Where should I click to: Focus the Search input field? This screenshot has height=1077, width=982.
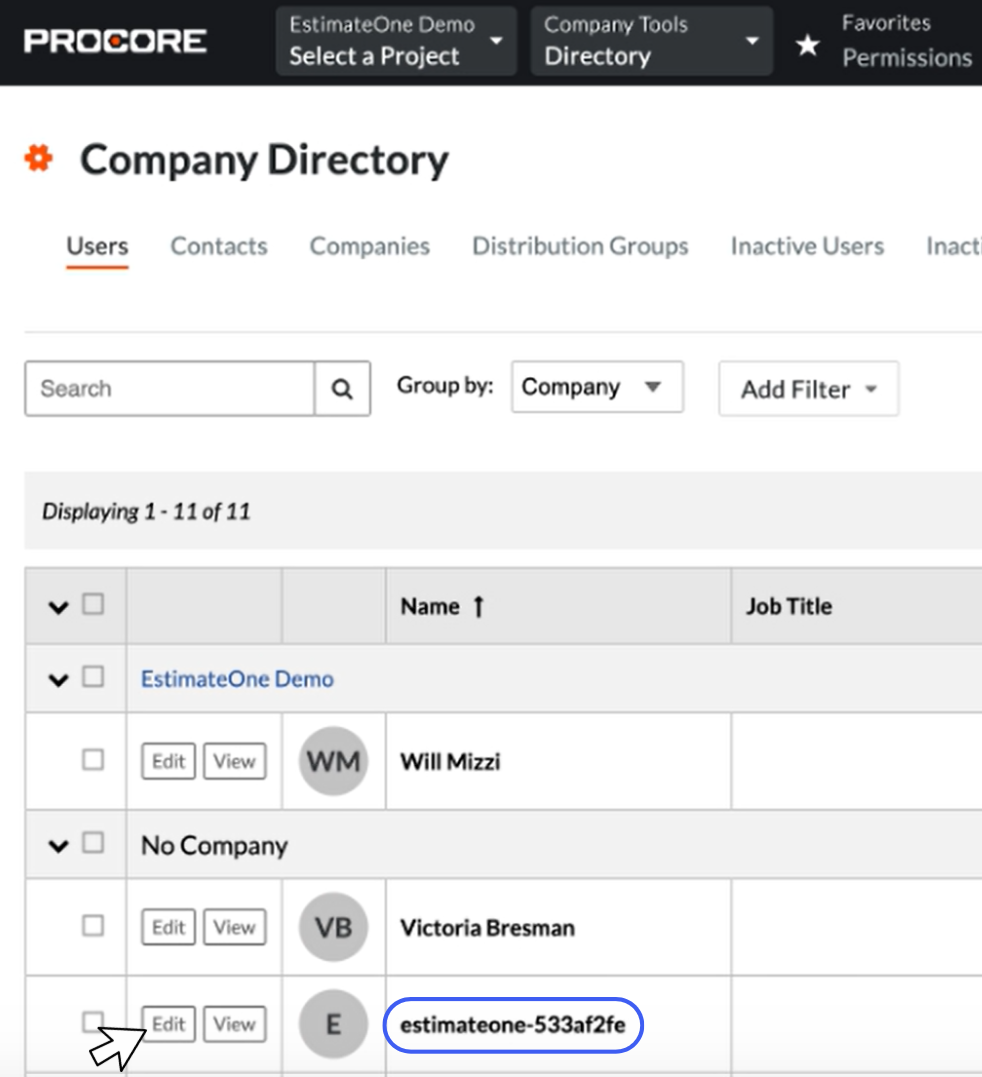click(170, 389)
